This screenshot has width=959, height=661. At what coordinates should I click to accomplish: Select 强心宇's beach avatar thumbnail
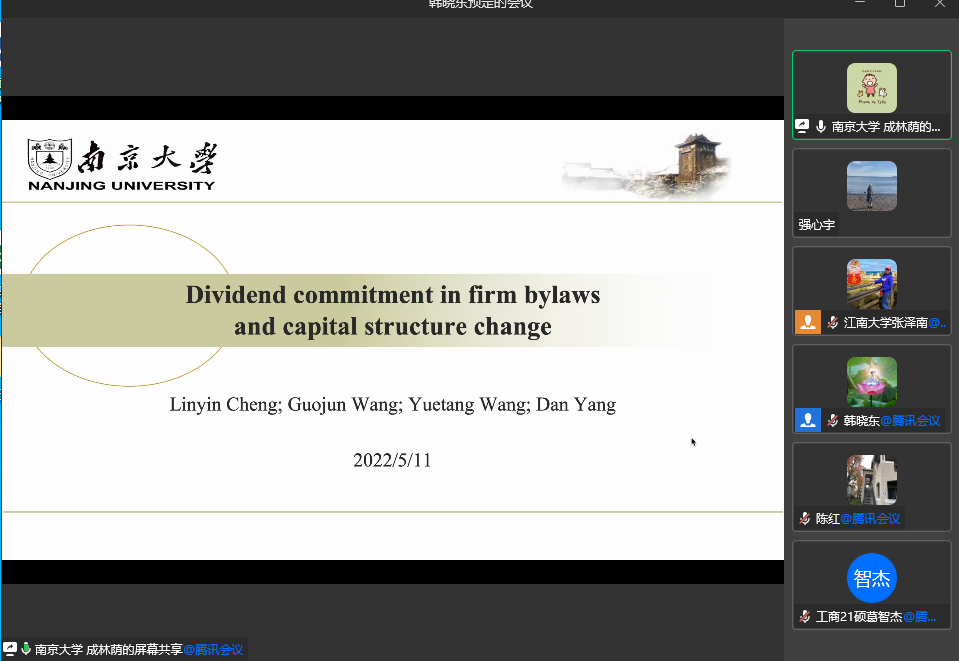coord(871,186)
